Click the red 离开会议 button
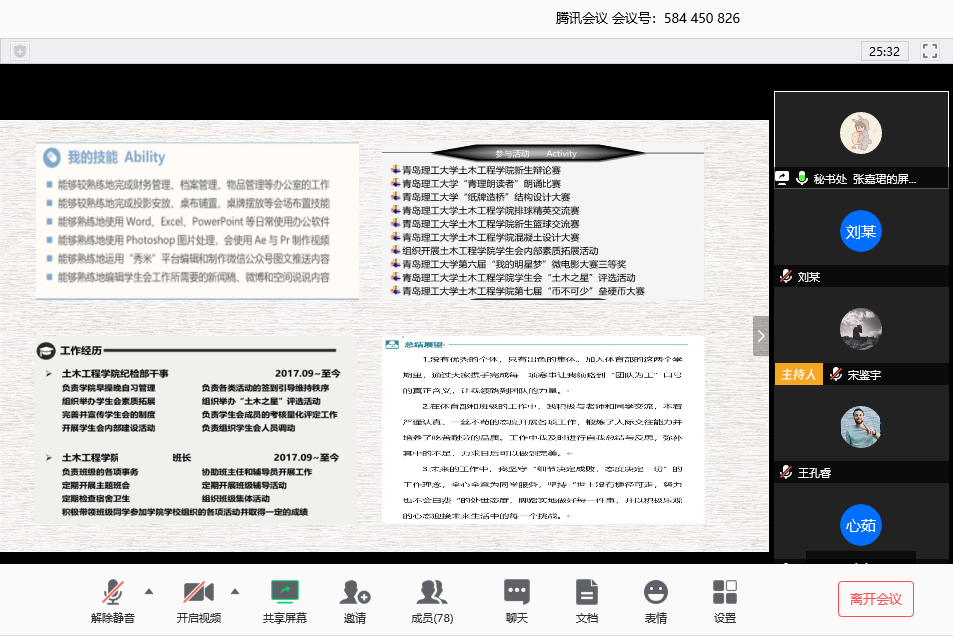953x636 pixels. click(x=875, y=599)
